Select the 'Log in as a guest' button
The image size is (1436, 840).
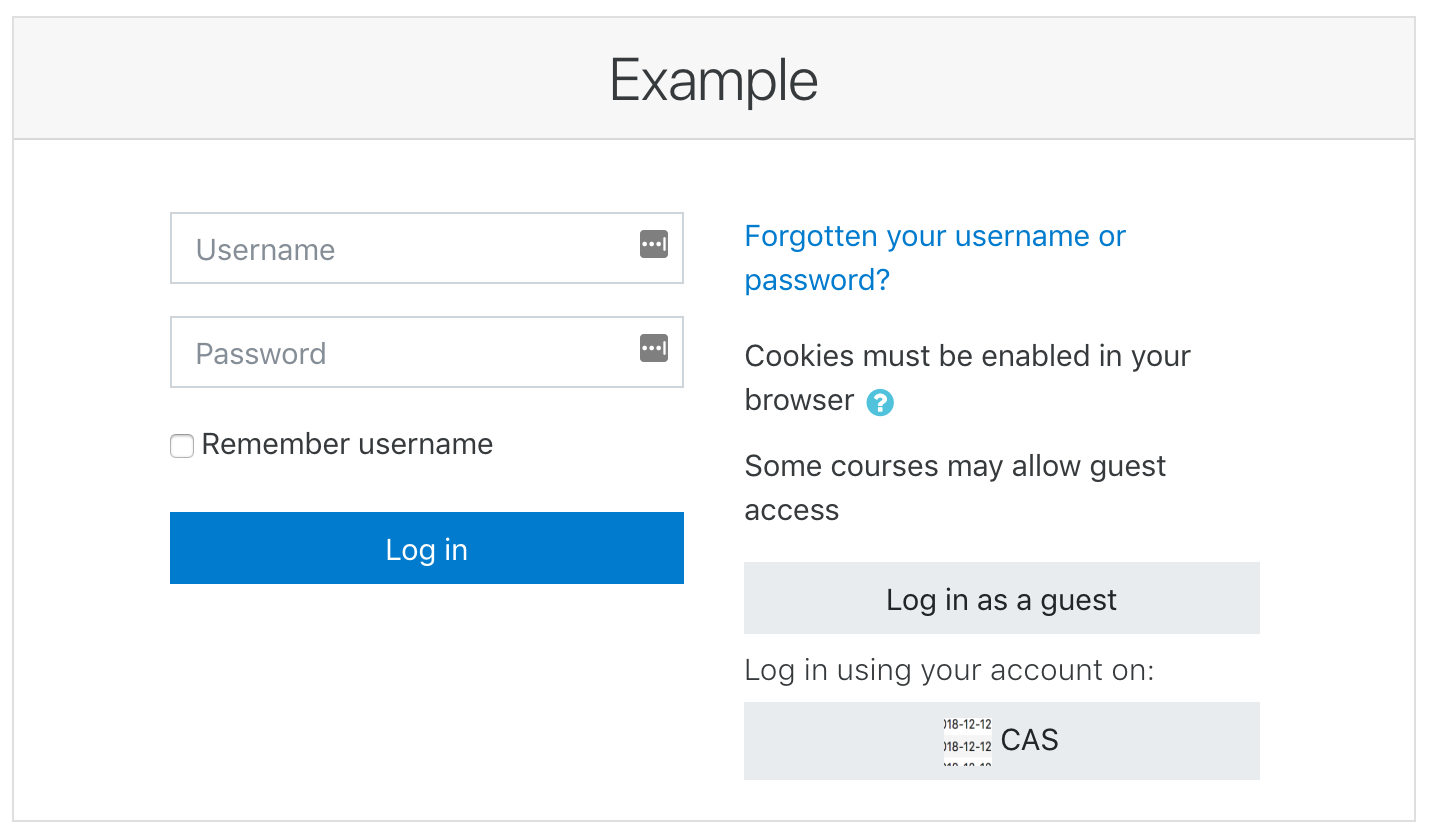coord(1002,598)
